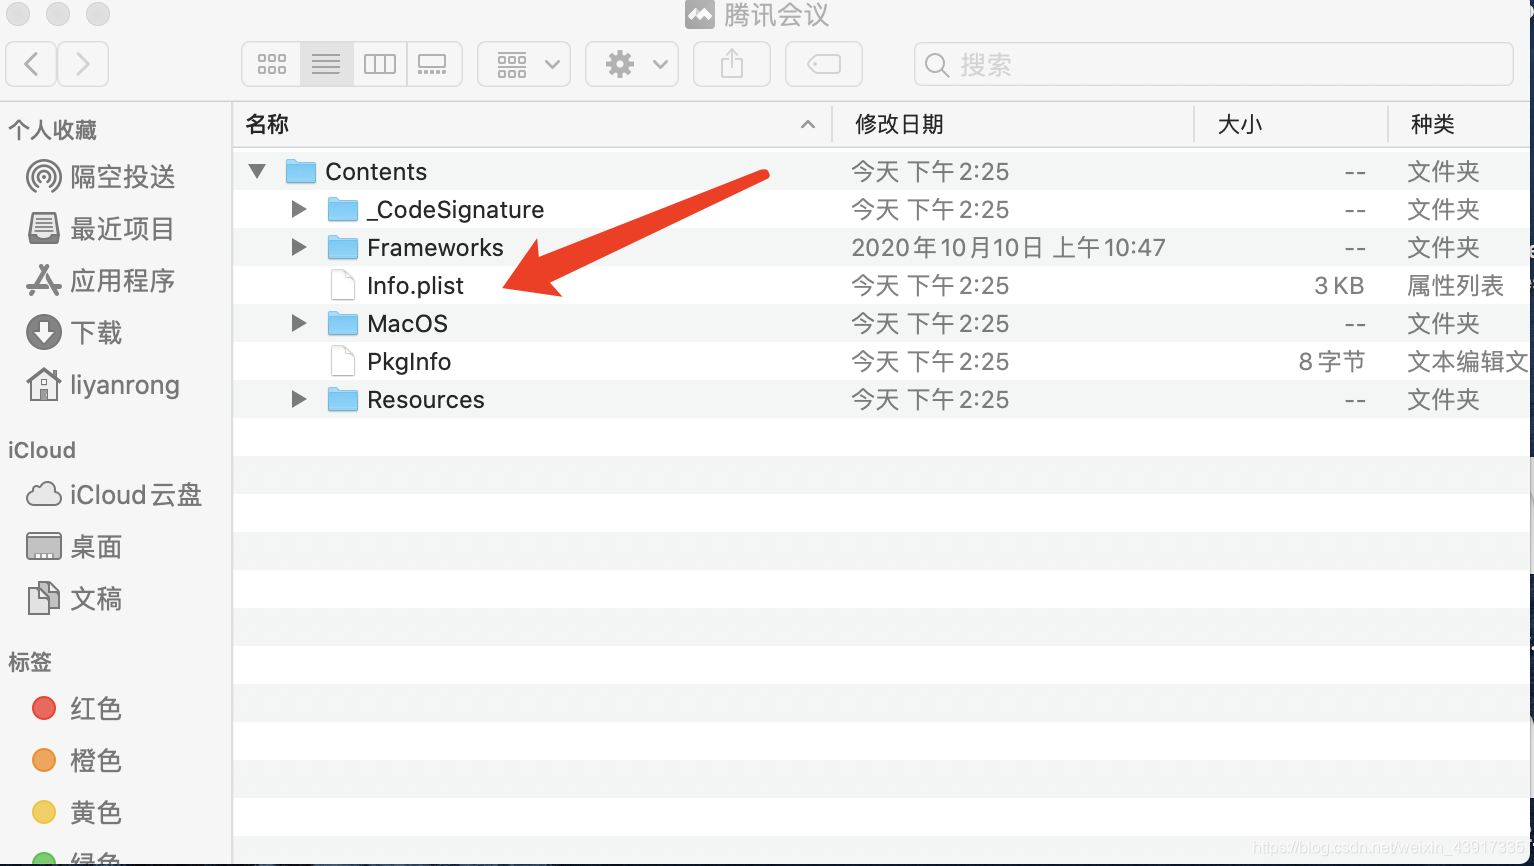Screen dimensions: 1534x866
Task: Expand the Resources folder
Action: [x=298, y=399]
